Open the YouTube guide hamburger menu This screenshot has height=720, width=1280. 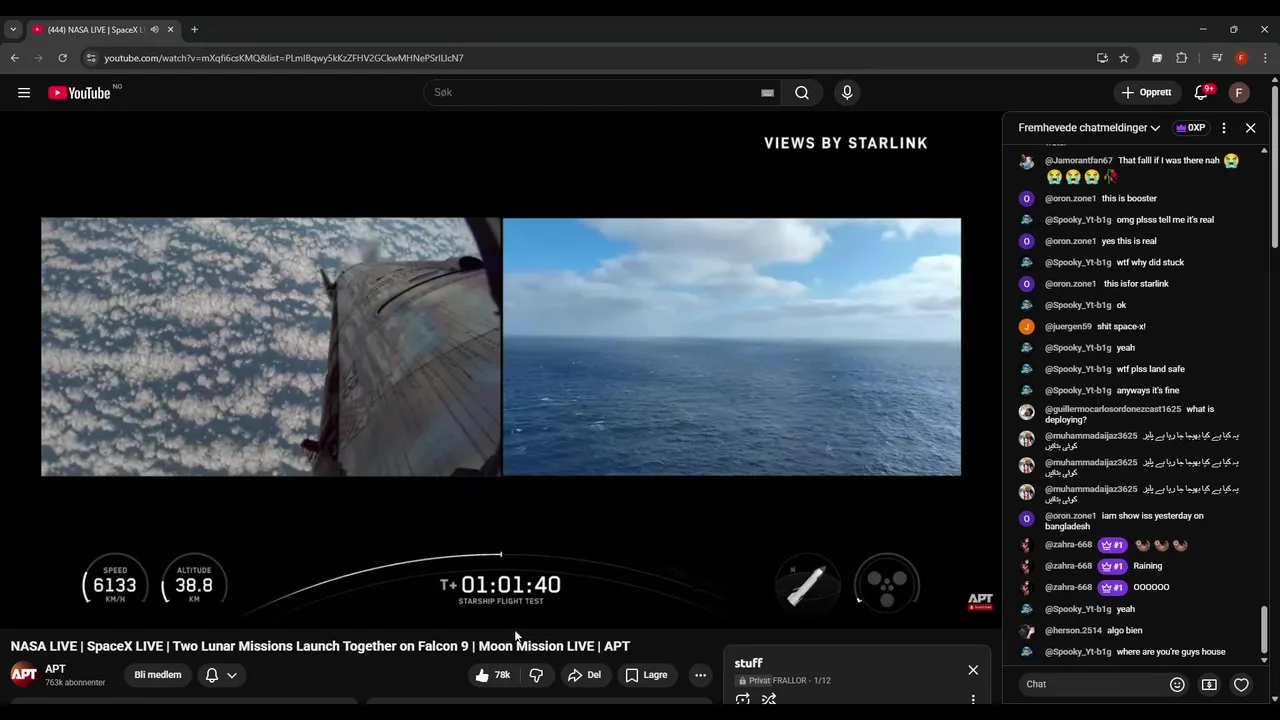pyautogui.click(x=24, y=93)
